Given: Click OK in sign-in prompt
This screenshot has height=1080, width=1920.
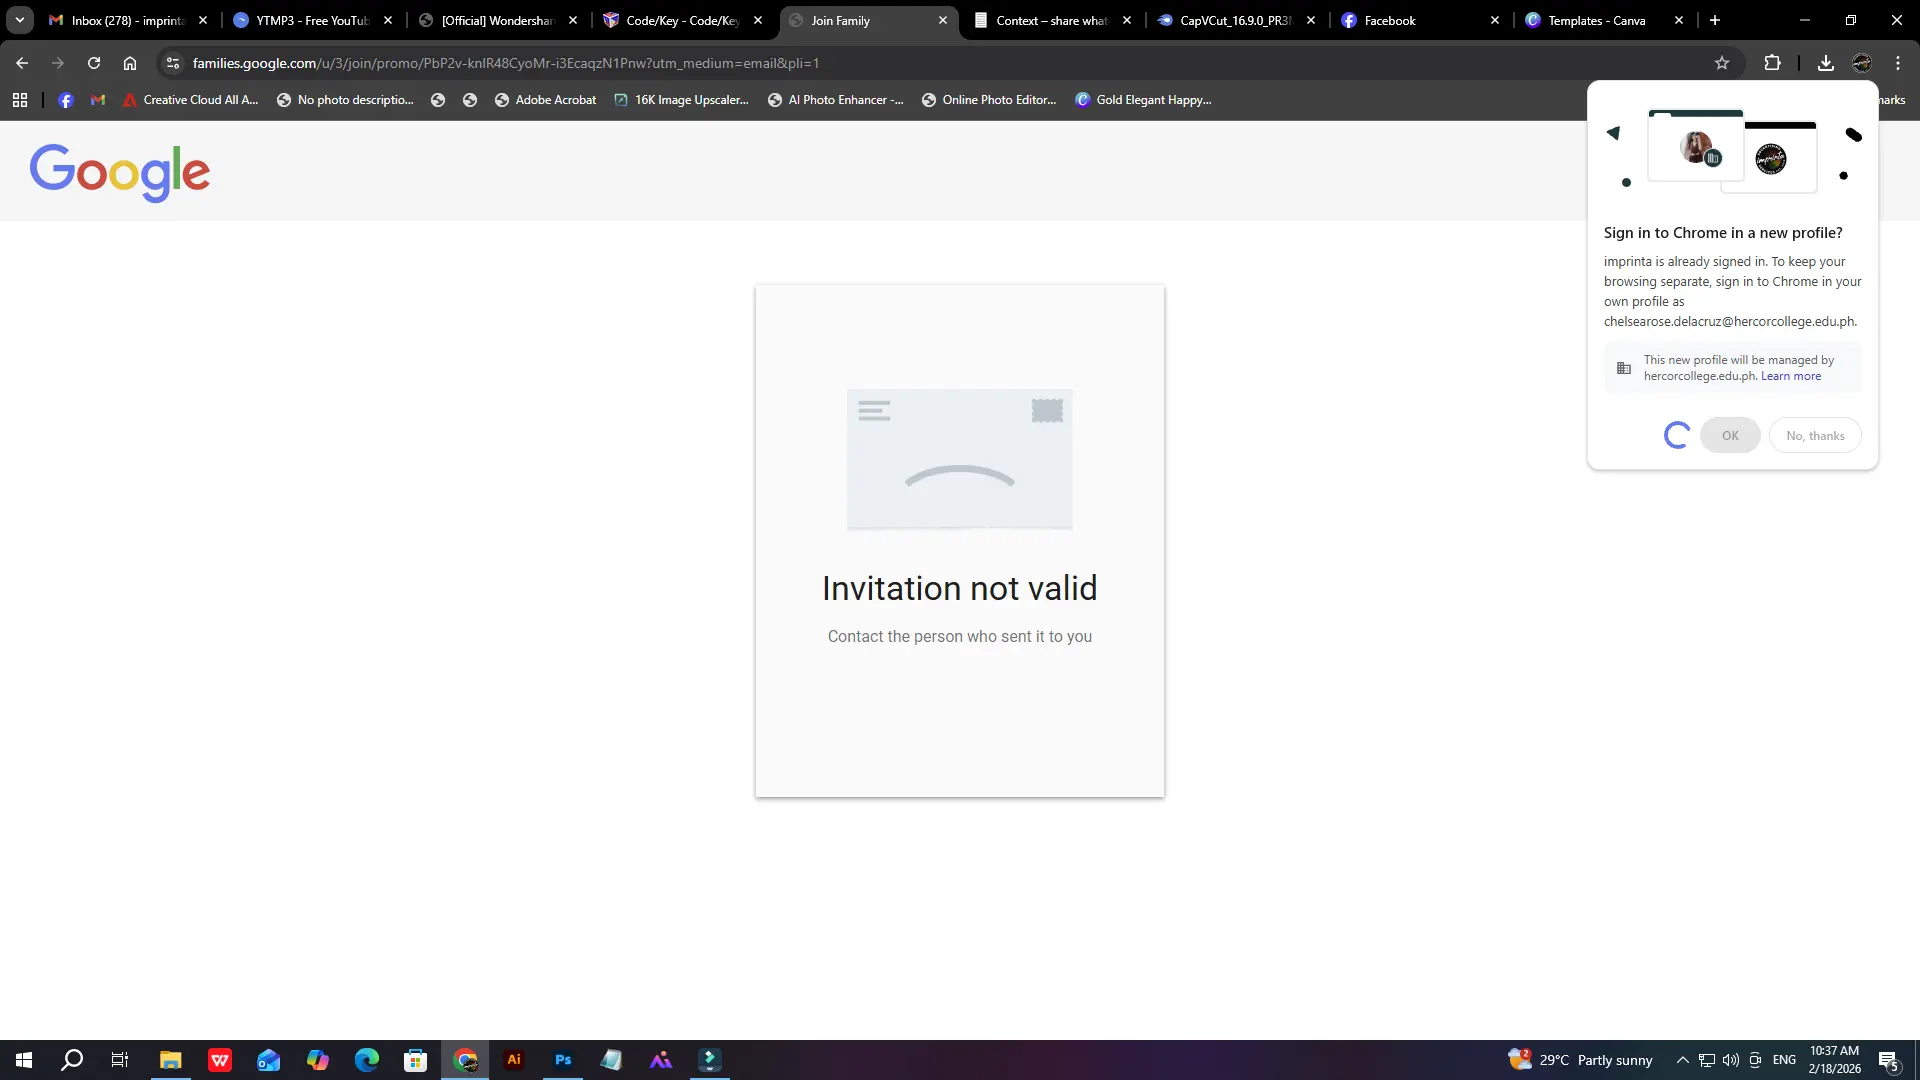Looking at the screenshot, I should [x=1730, y=436].
